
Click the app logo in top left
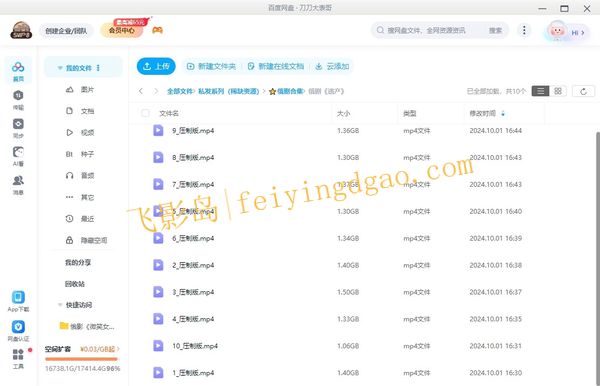pyautogui.click(x=21, y=30)
